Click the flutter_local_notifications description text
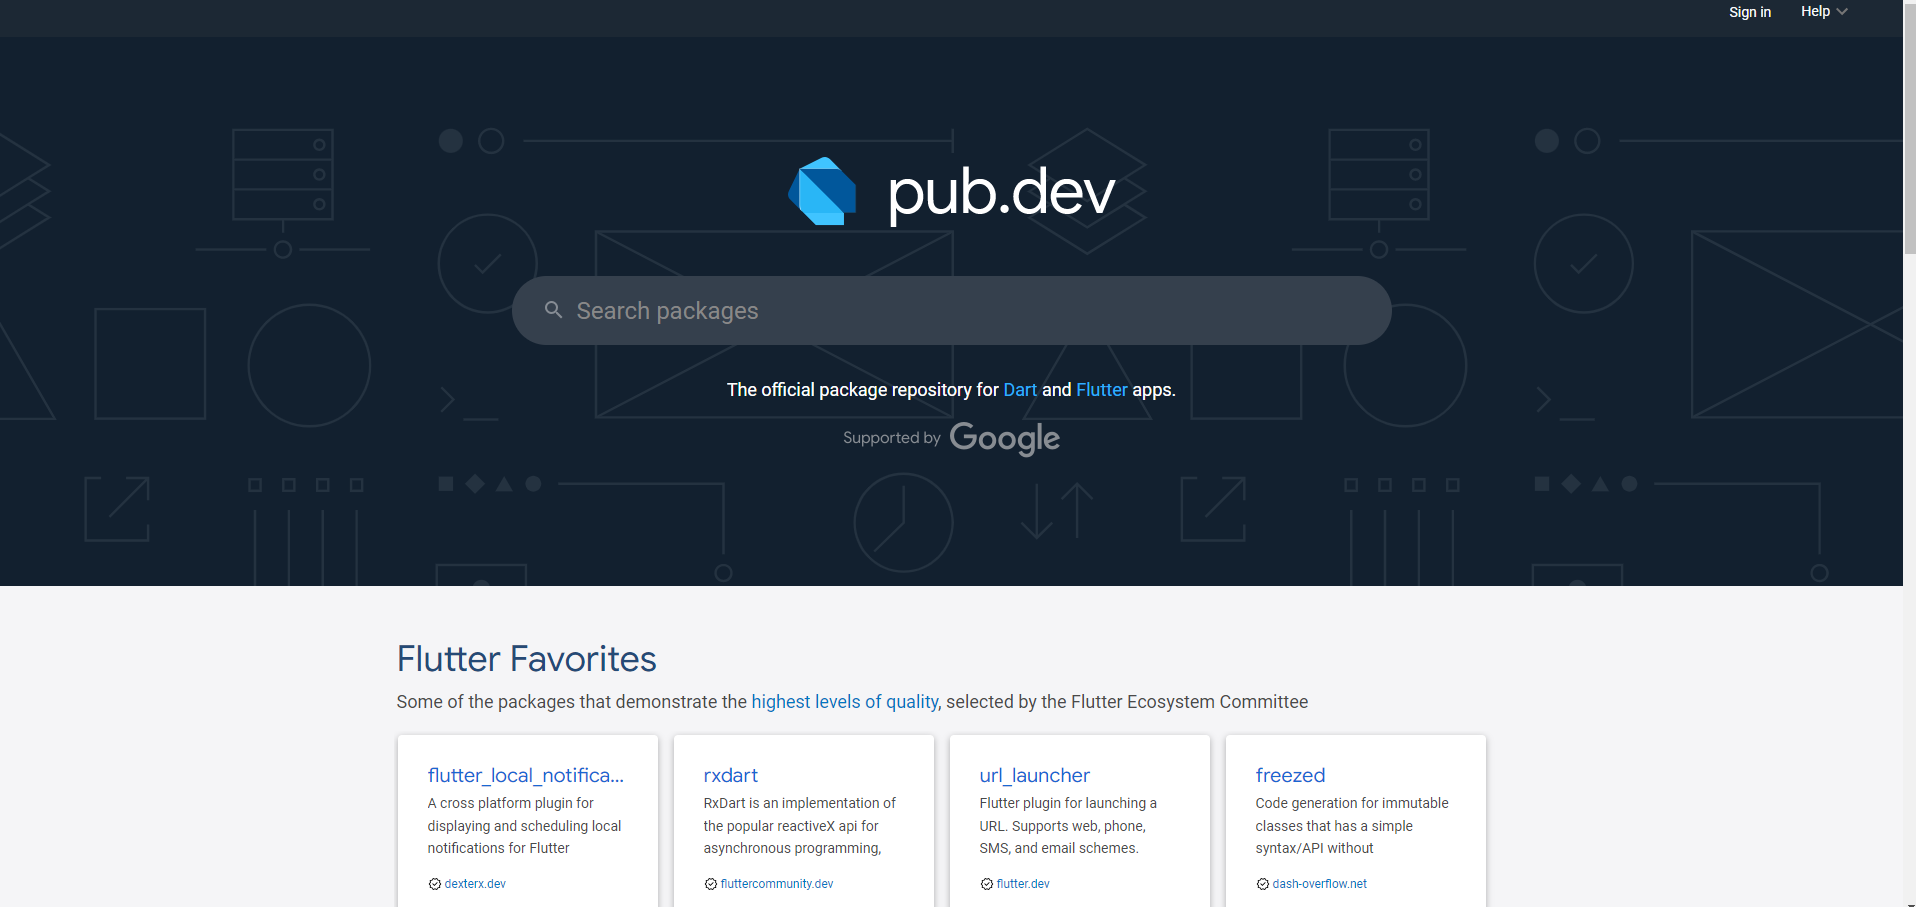The image size is (1916, 907). (524, 826)
